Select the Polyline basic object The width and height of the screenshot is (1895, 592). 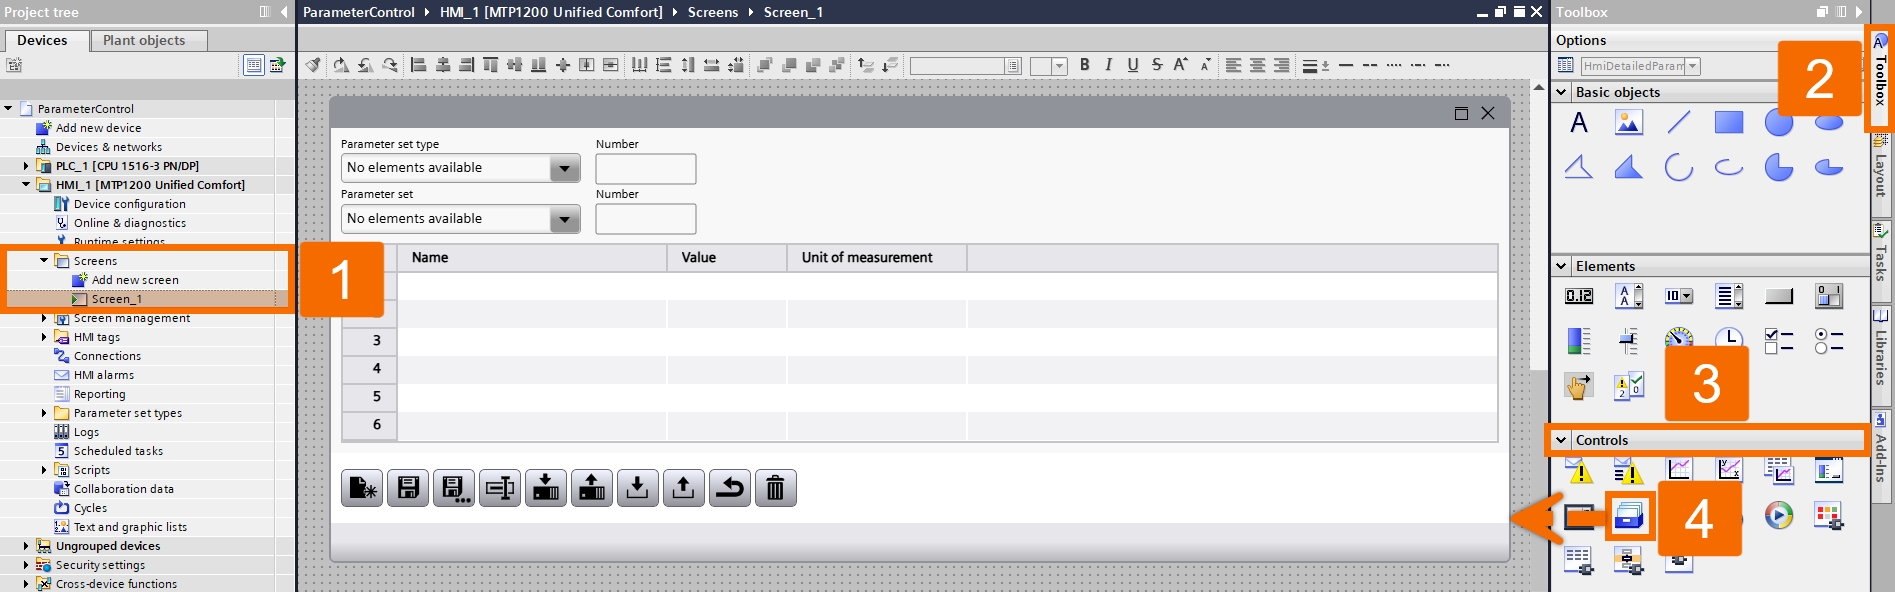(1579, 167)
